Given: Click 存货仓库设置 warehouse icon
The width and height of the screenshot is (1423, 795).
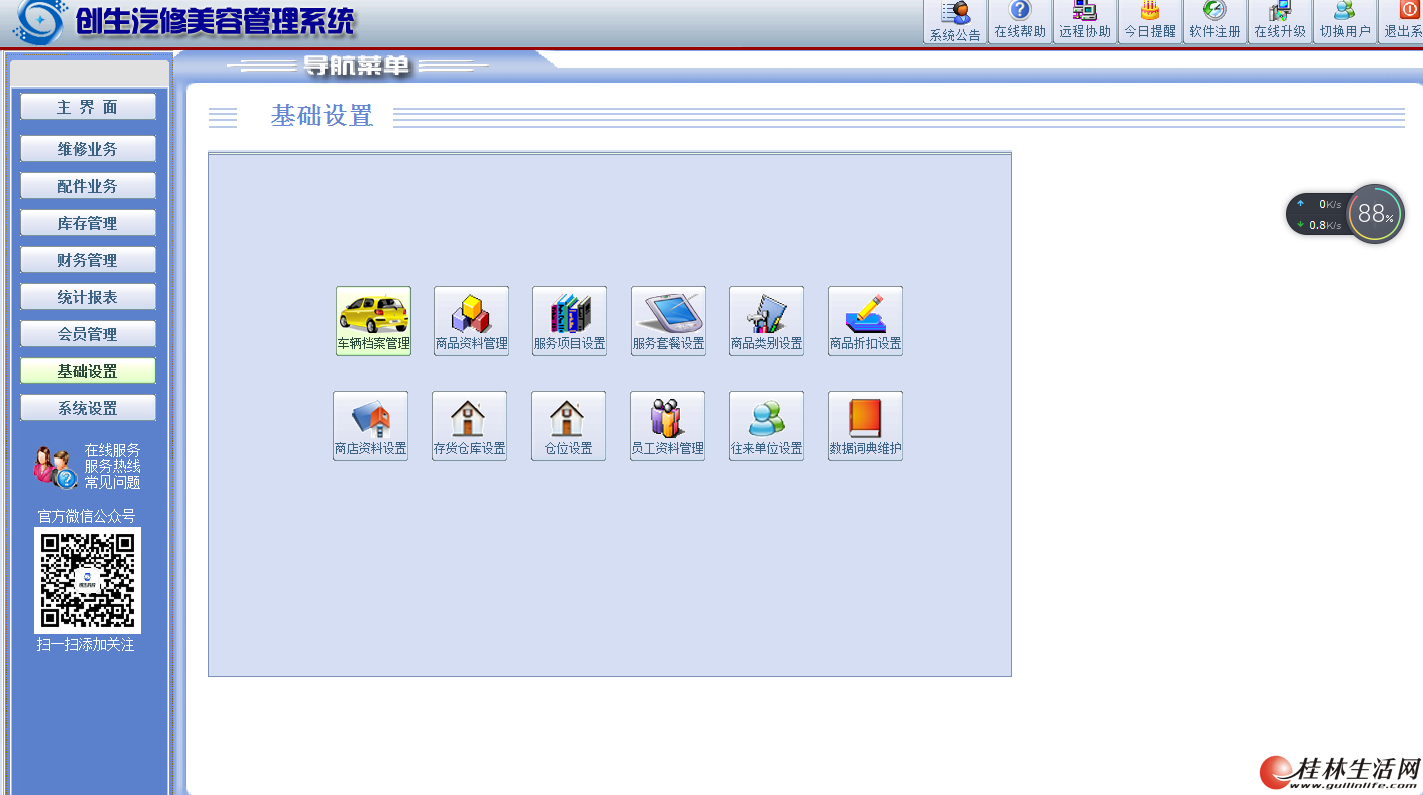Looking at the screenshot, I should [x=469, y=425].
